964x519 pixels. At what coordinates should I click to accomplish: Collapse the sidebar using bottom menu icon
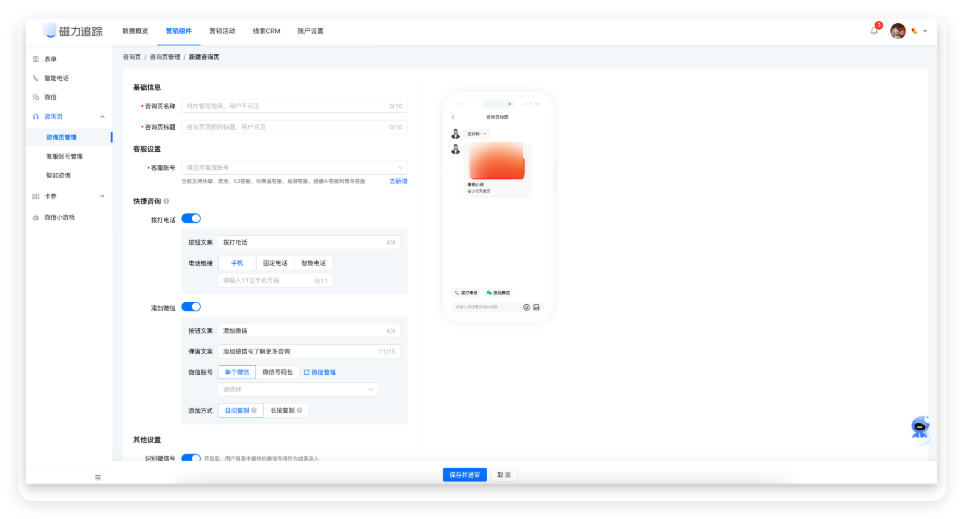click(97, 477)
